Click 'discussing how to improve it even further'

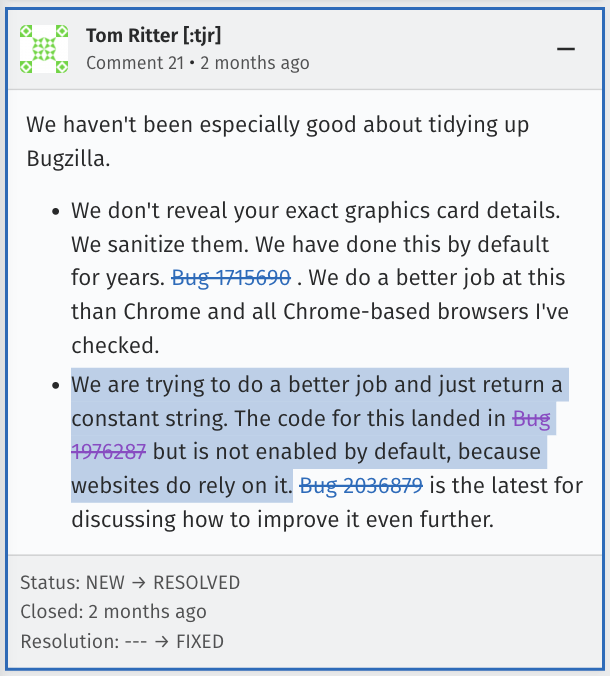point(282,519)
